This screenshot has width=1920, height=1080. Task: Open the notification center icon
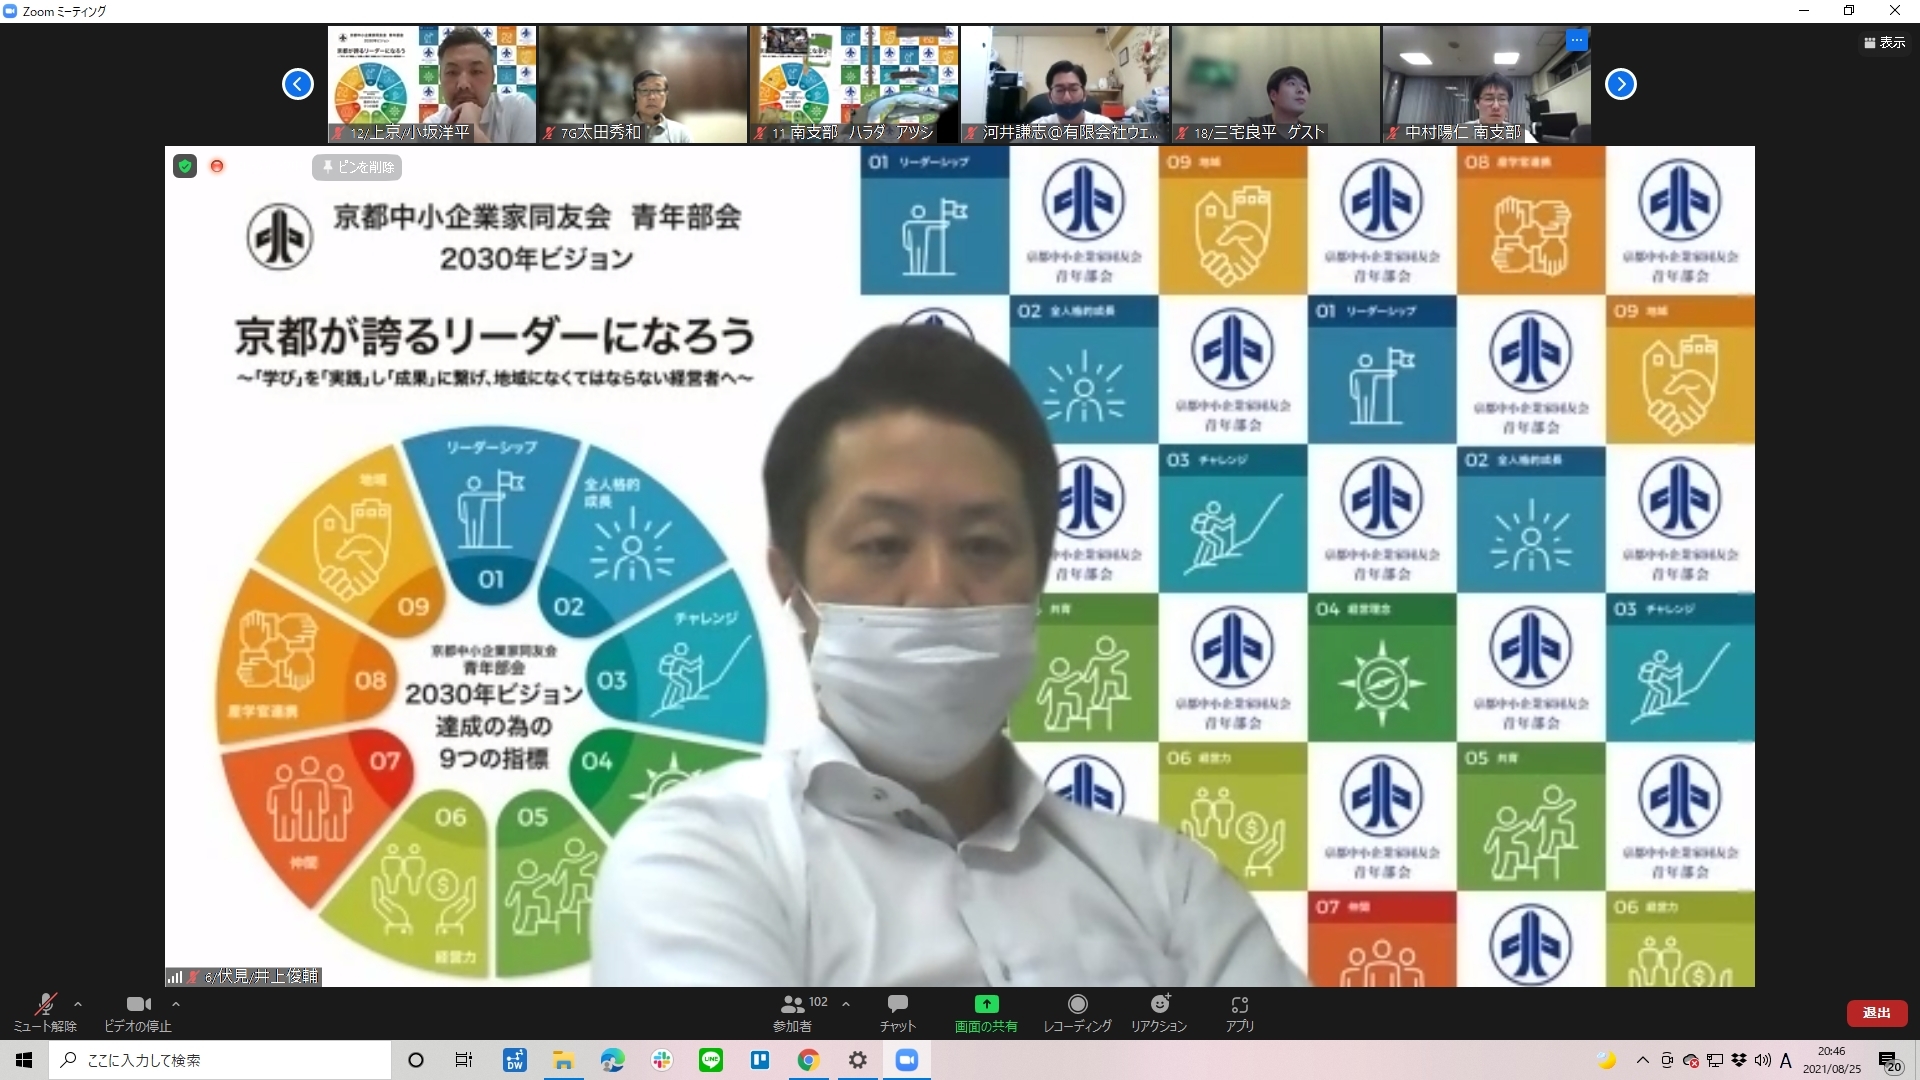point(1890,1061)
